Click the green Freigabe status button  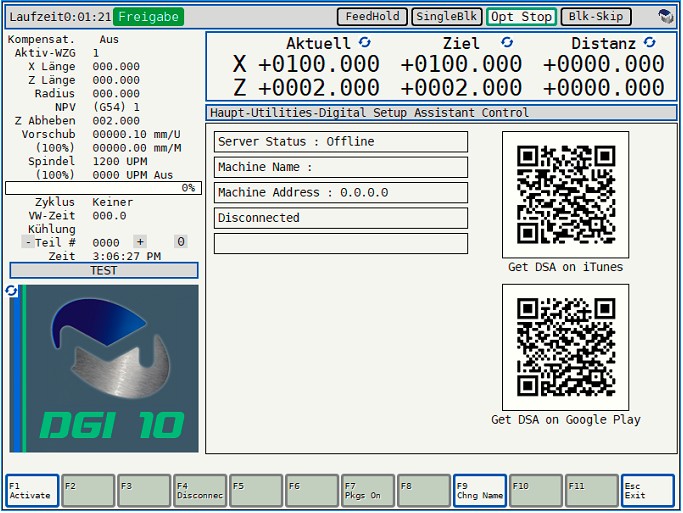[x=149, y=17]
